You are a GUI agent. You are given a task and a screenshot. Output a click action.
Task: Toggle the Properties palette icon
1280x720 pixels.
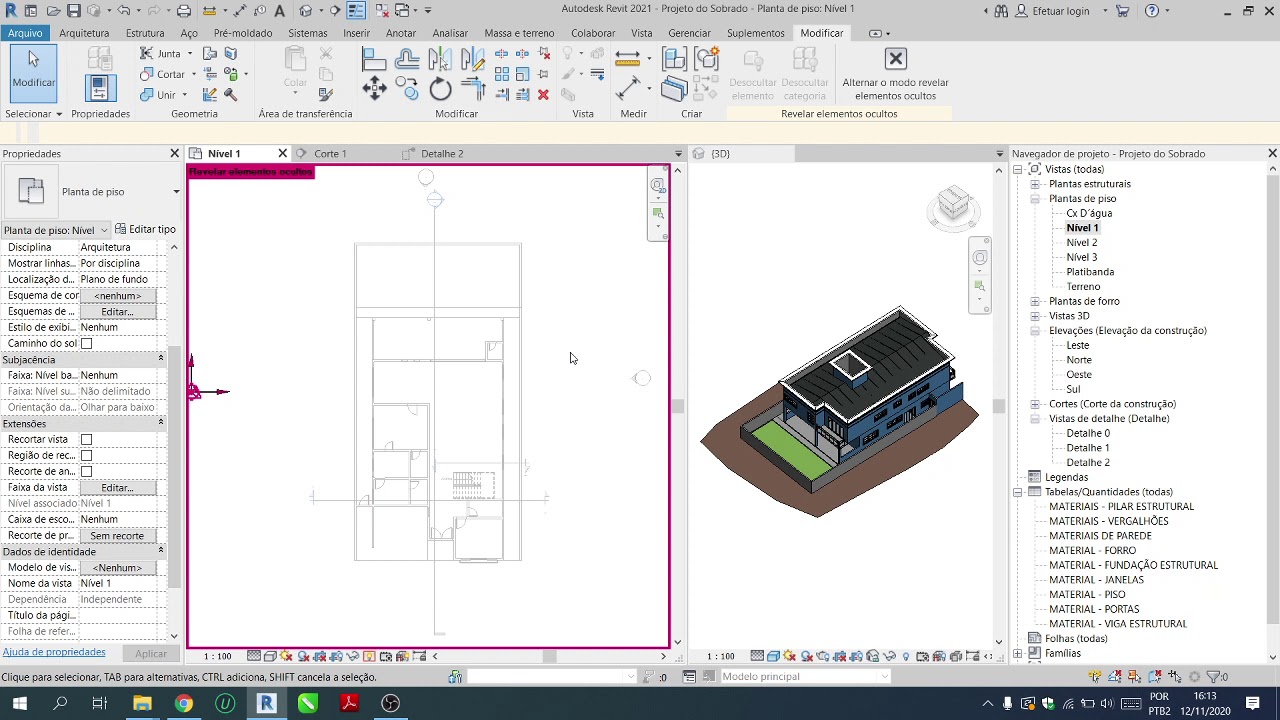tap(100, 89)
